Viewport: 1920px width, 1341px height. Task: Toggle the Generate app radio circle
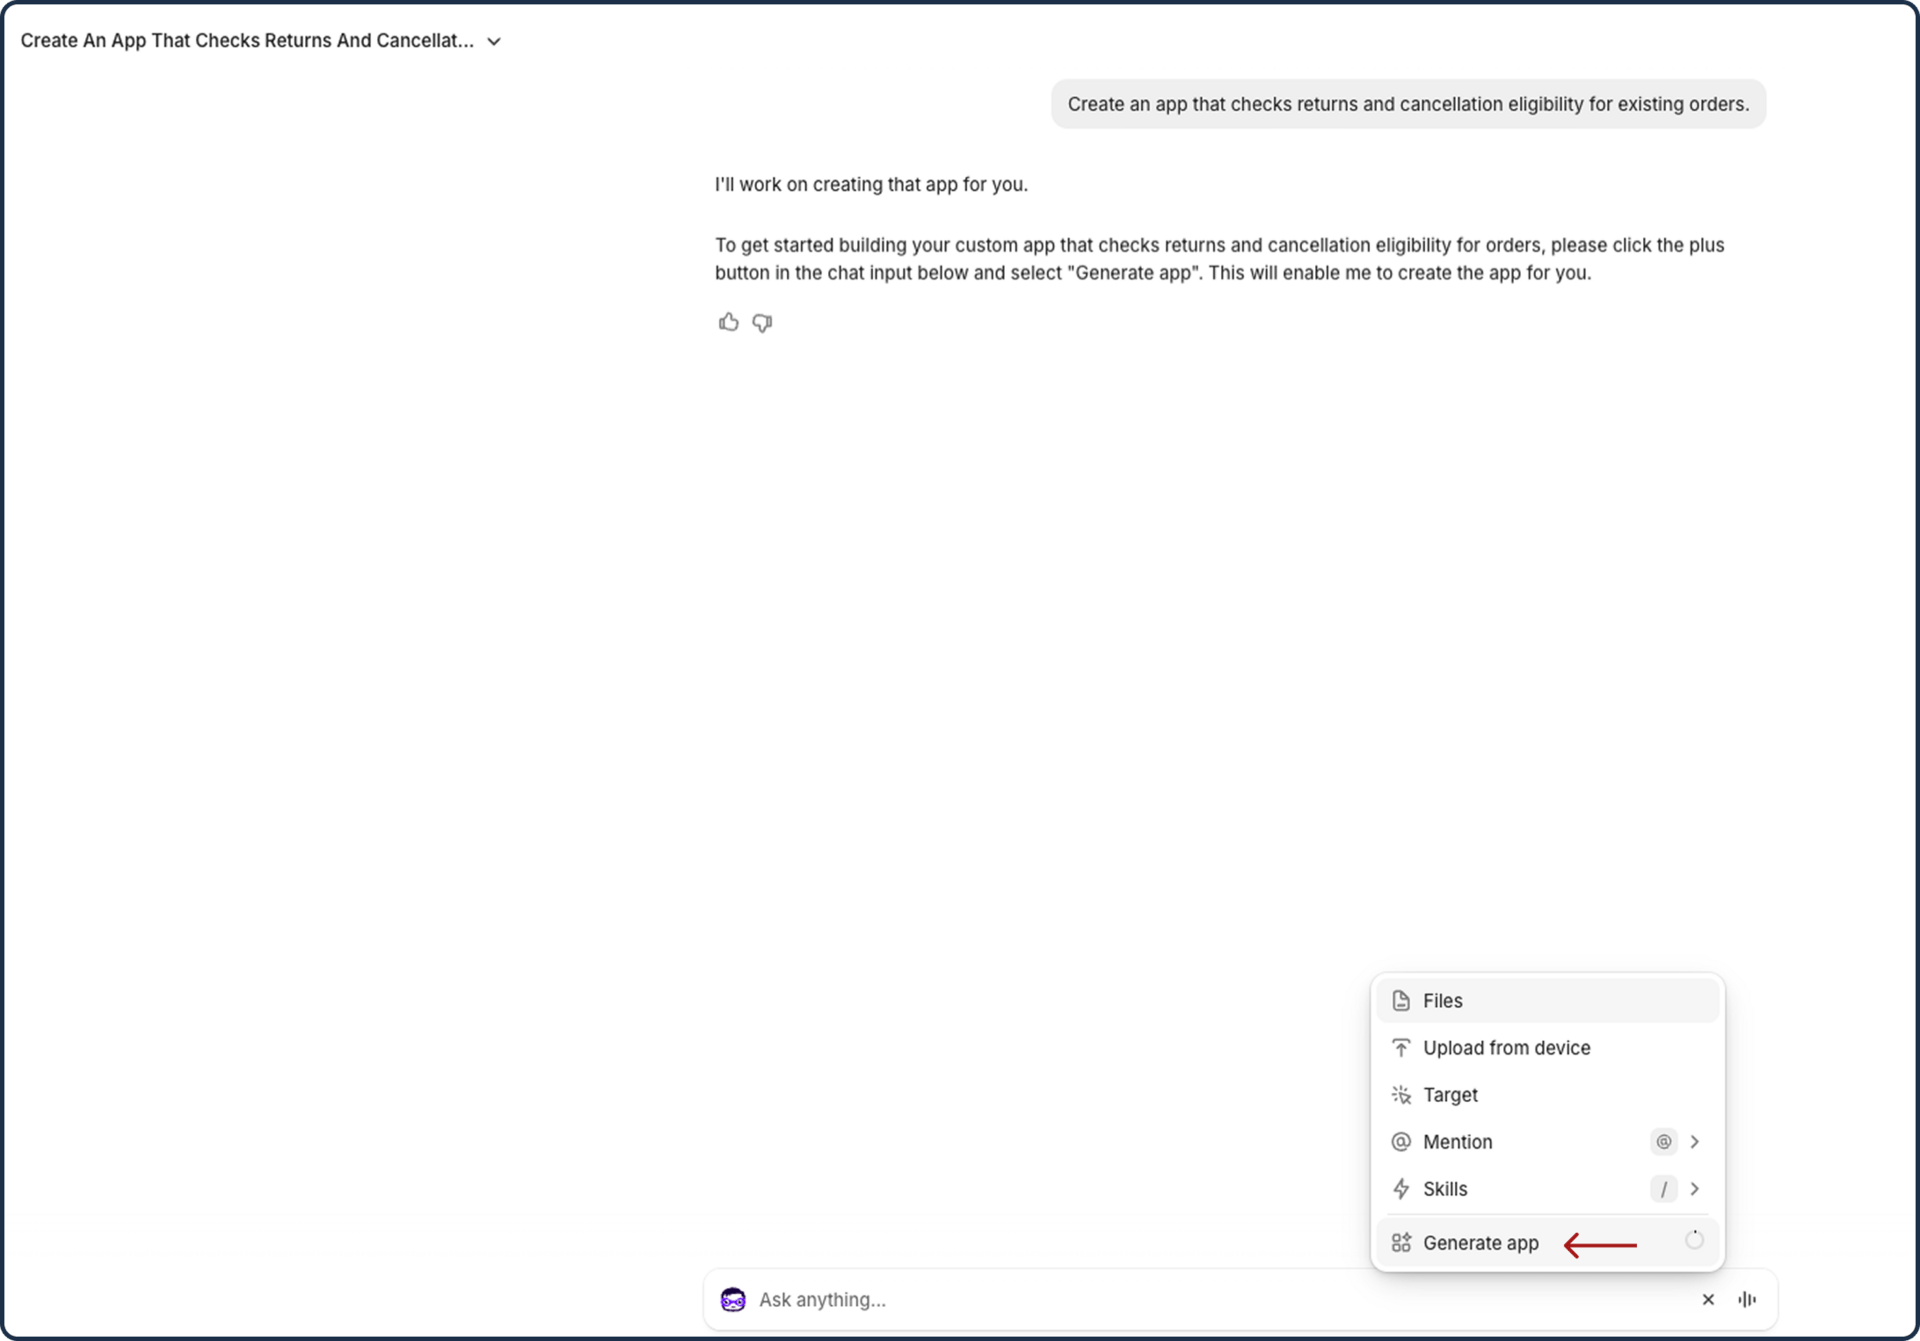(1694, 1241)
